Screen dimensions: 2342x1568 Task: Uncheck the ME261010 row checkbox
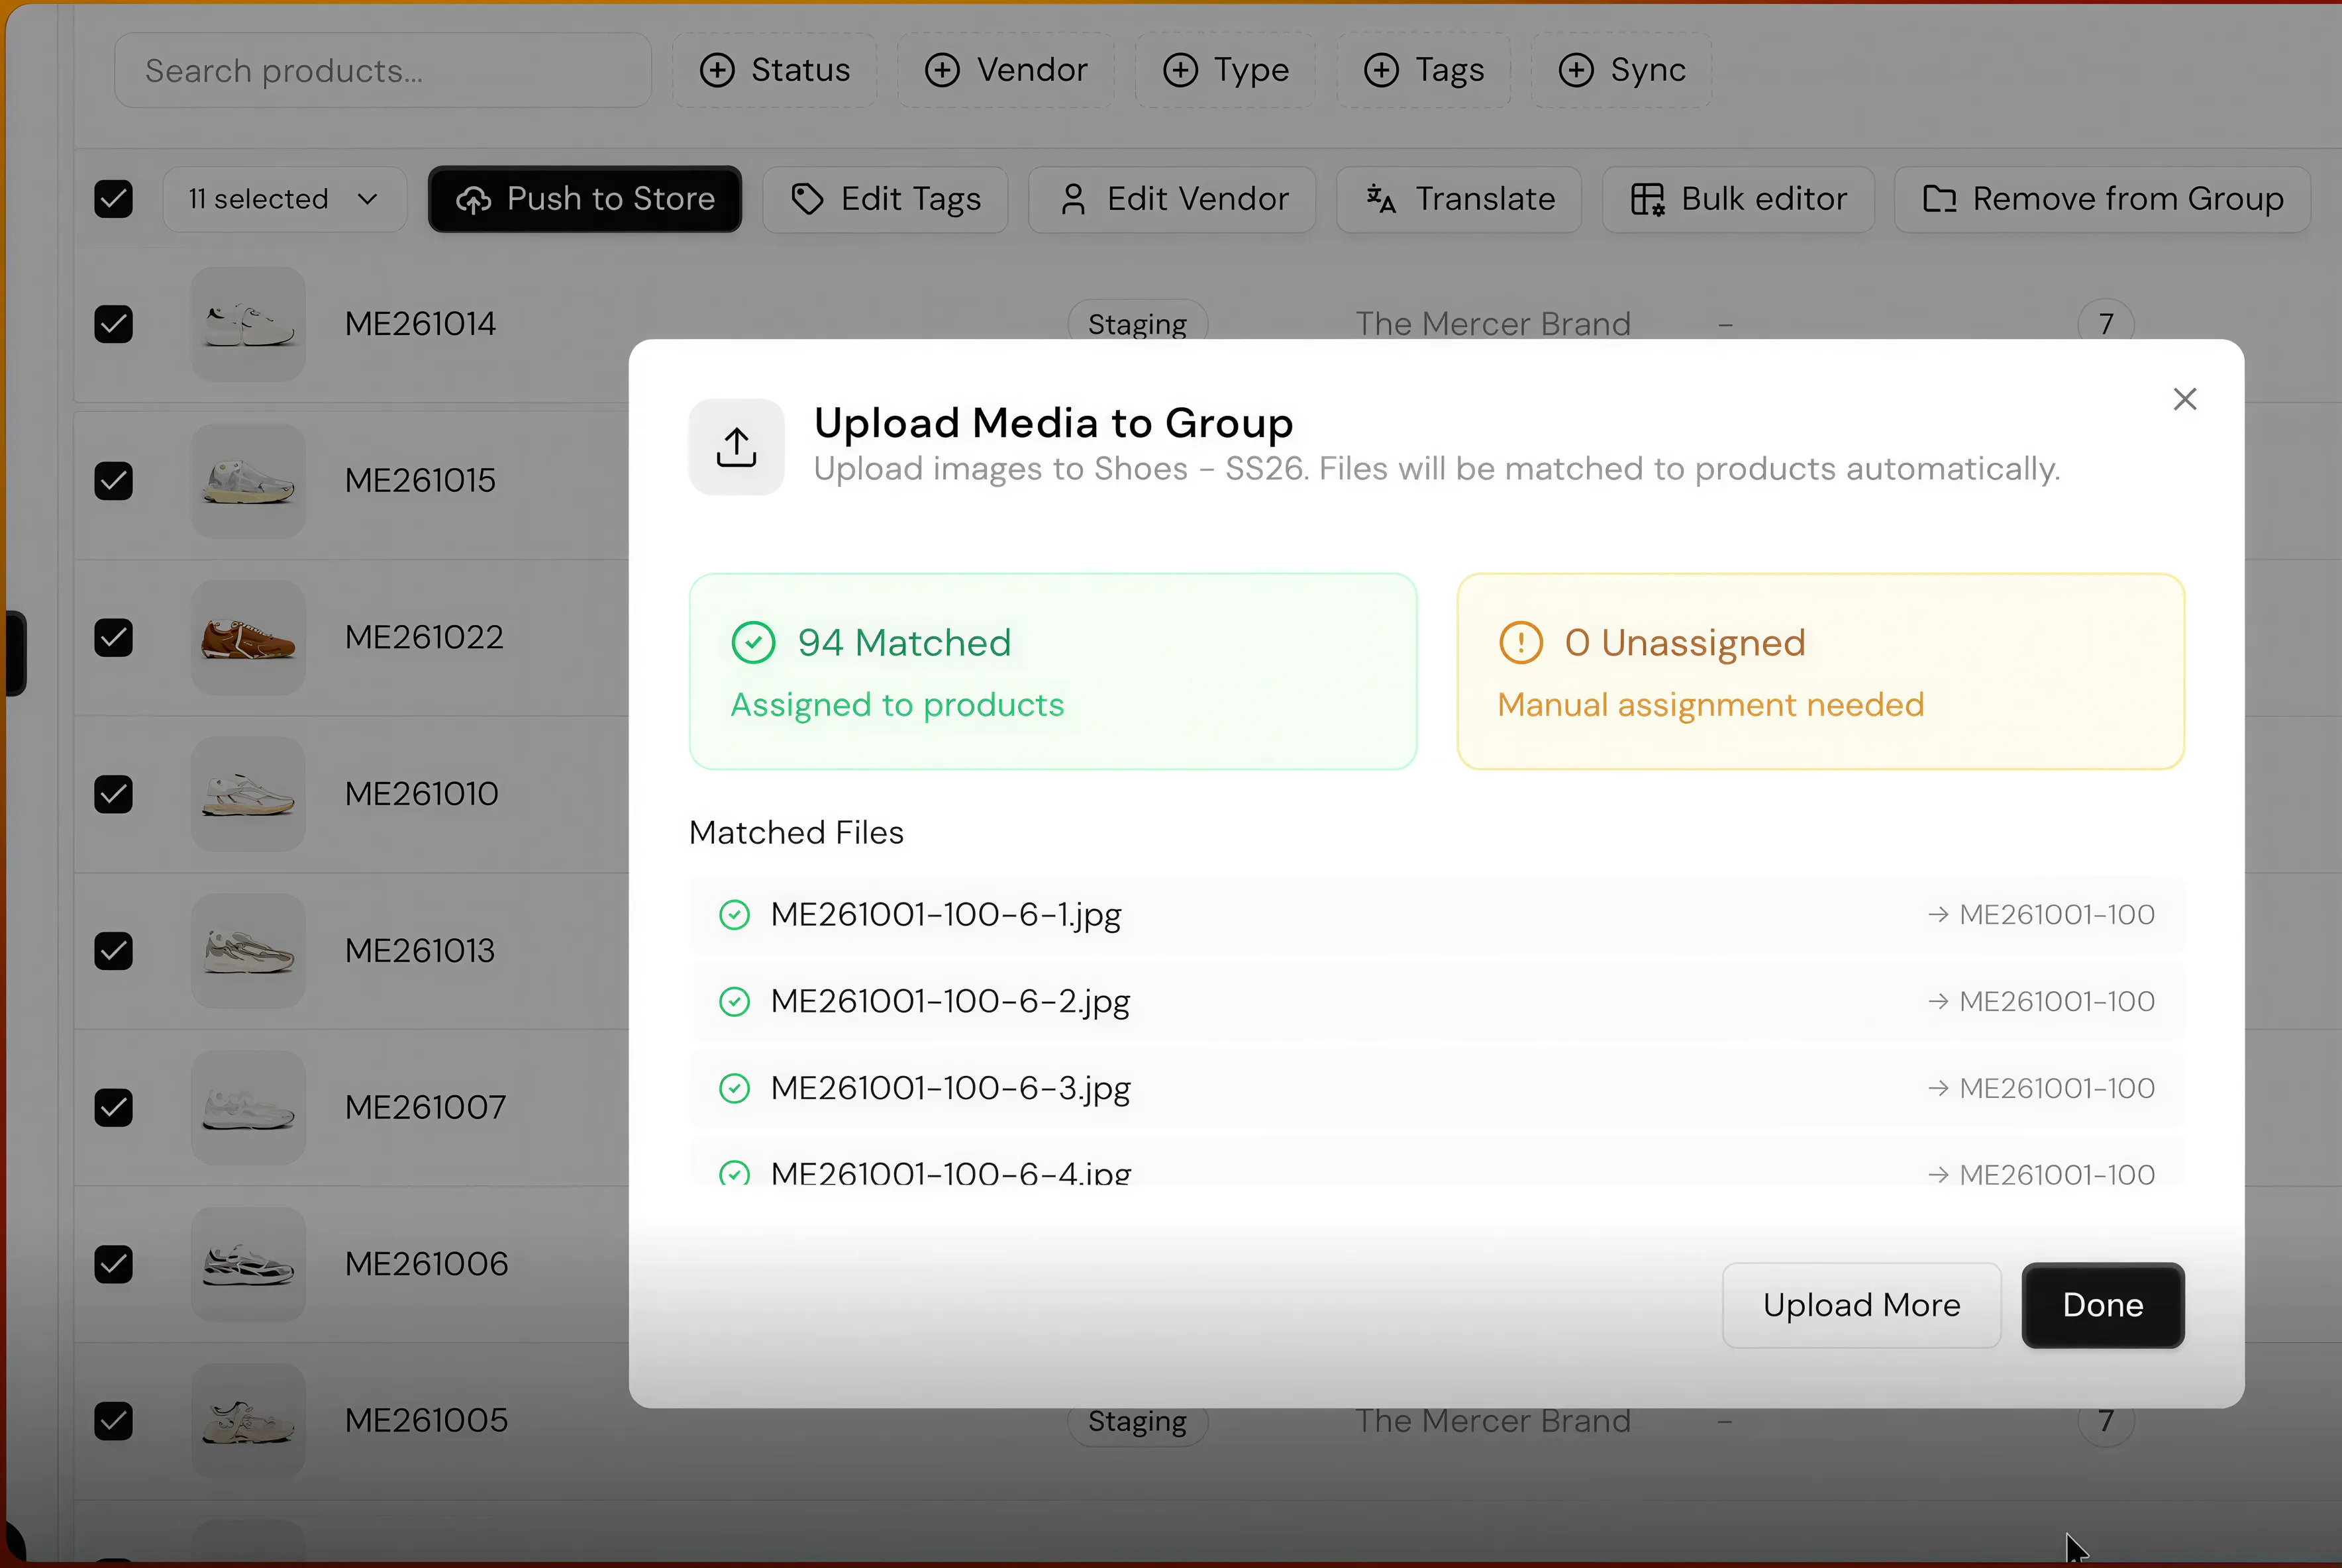[113, 794]
